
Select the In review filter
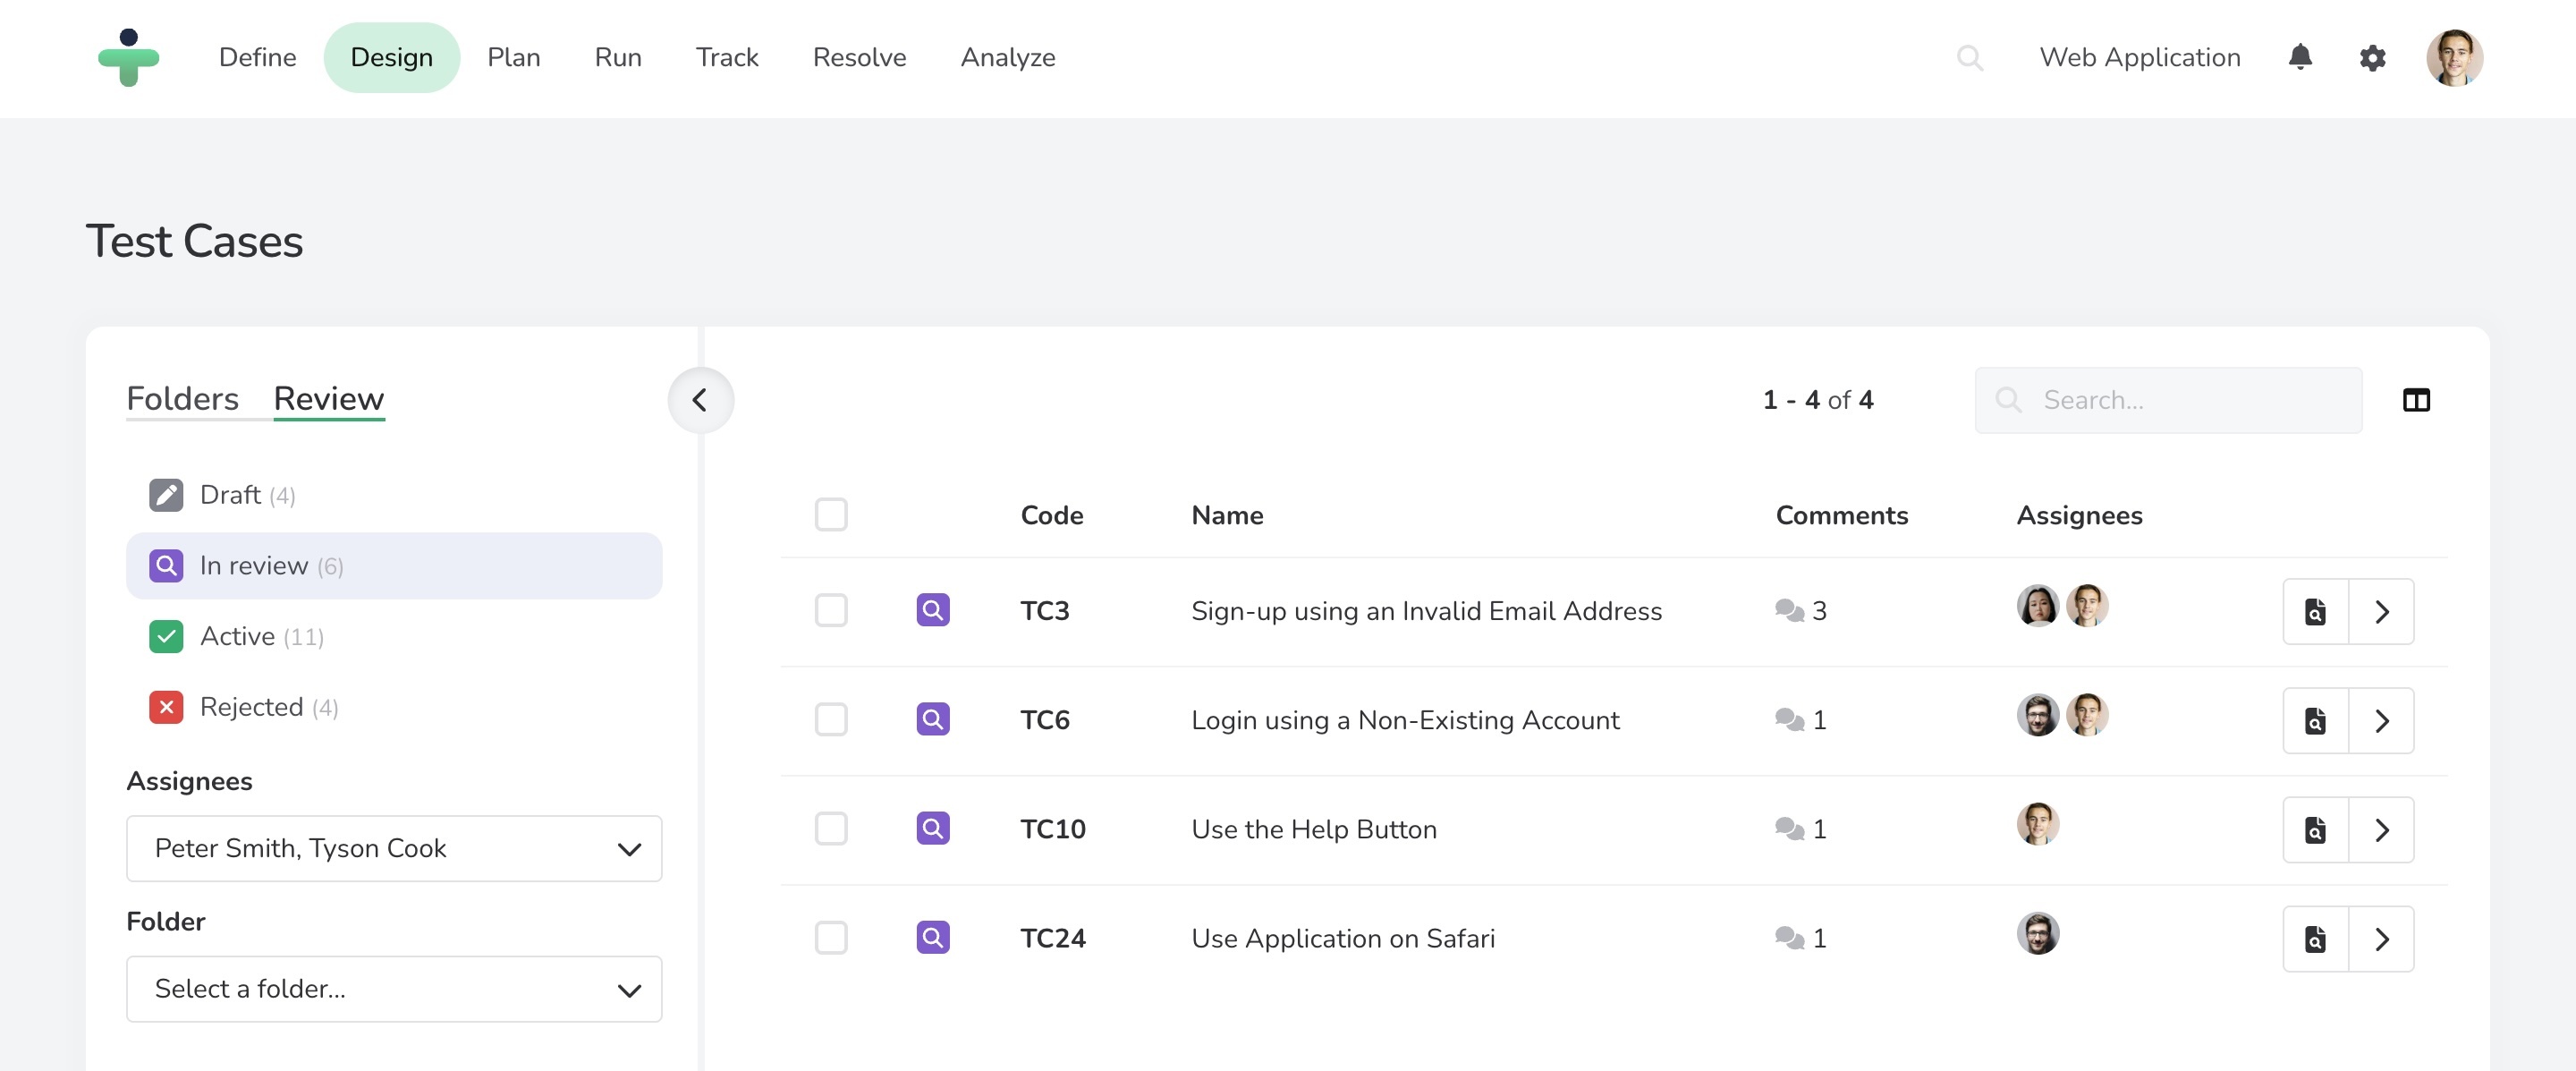click(x=394, y=565)
